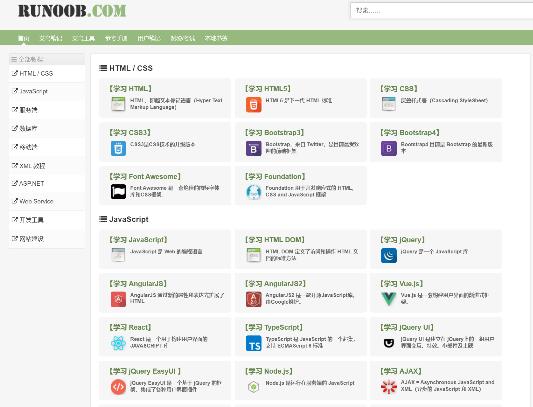Open the Vue.js green V logo
Screen dimensions: 533x407
pyautogui.click(x=389, y=299)
